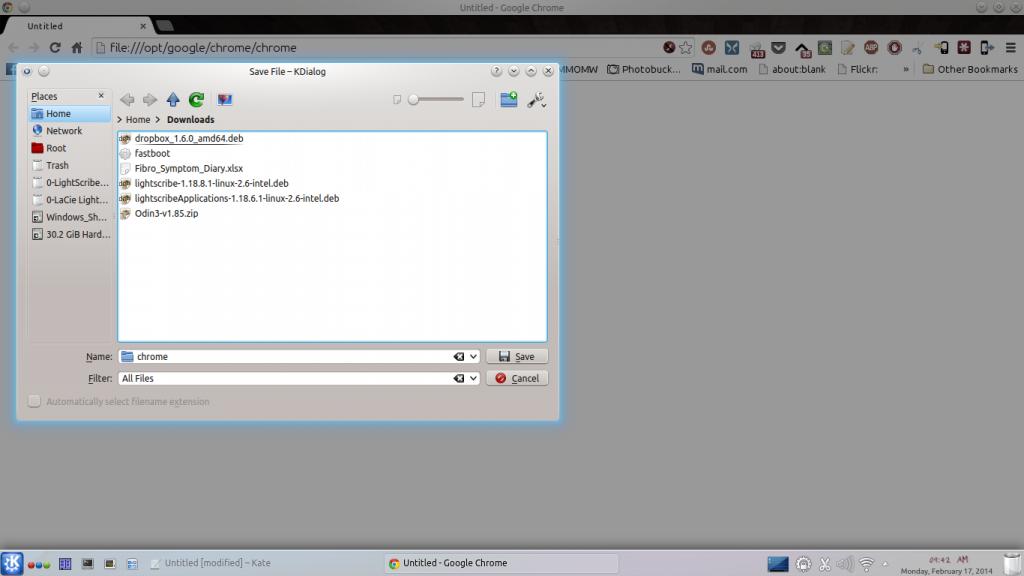The height and width of the screenshot is (576, 1024).
Task: Click the dialog's back navigation arrow
Action: (x=127, y=99)
